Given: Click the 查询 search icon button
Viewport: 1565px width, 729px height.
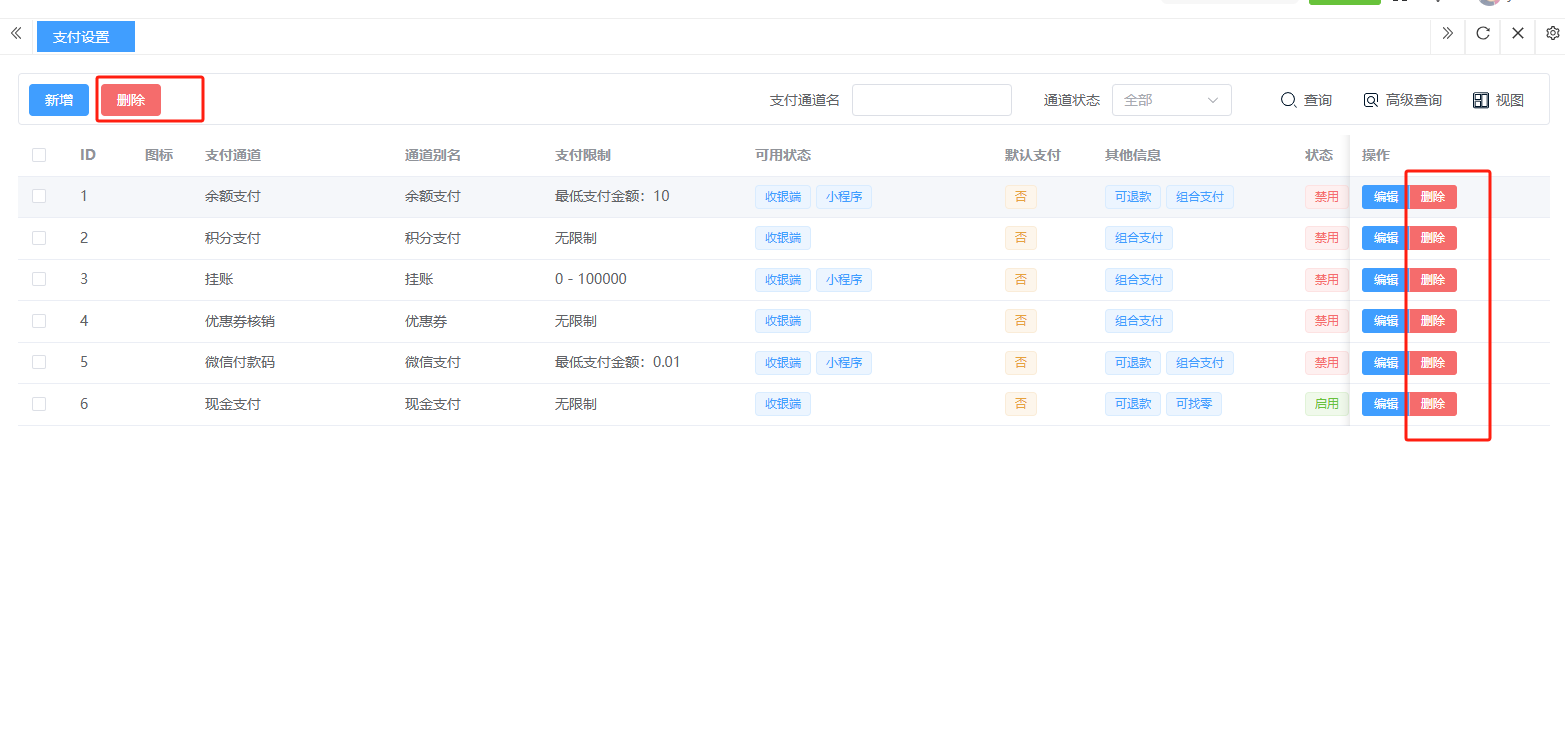Looking at the screenshot, I should tap(1306, 100).
